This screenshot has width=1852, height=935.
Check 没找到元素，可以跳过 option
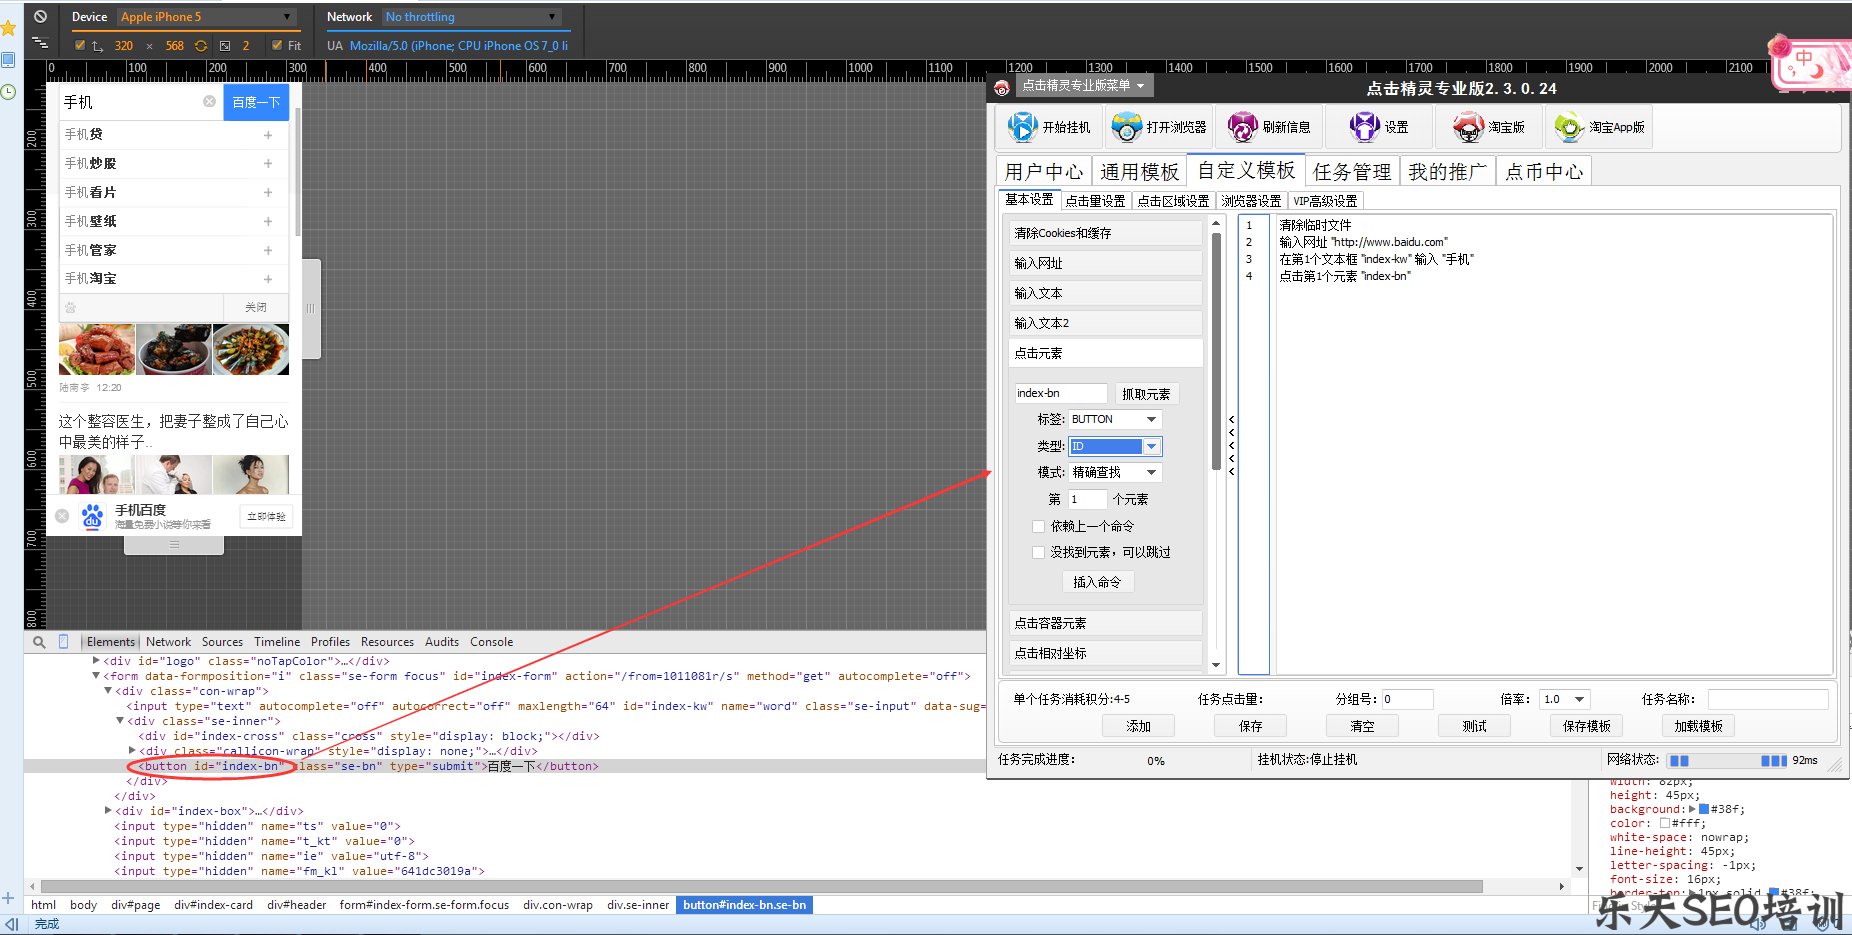1038,552
